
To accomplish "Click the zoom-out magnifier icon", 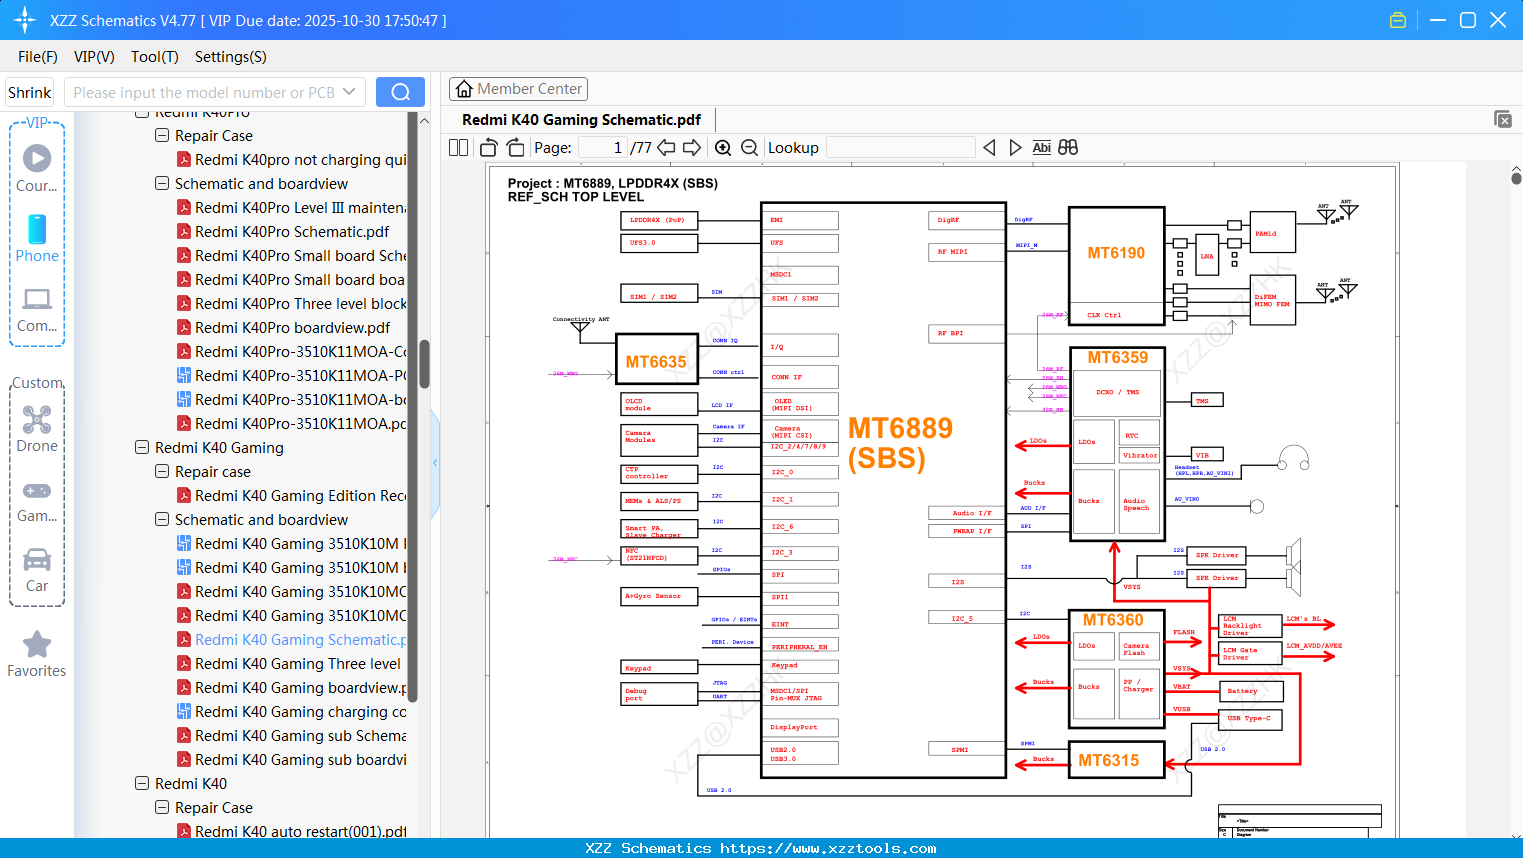I will click(748, 147).
